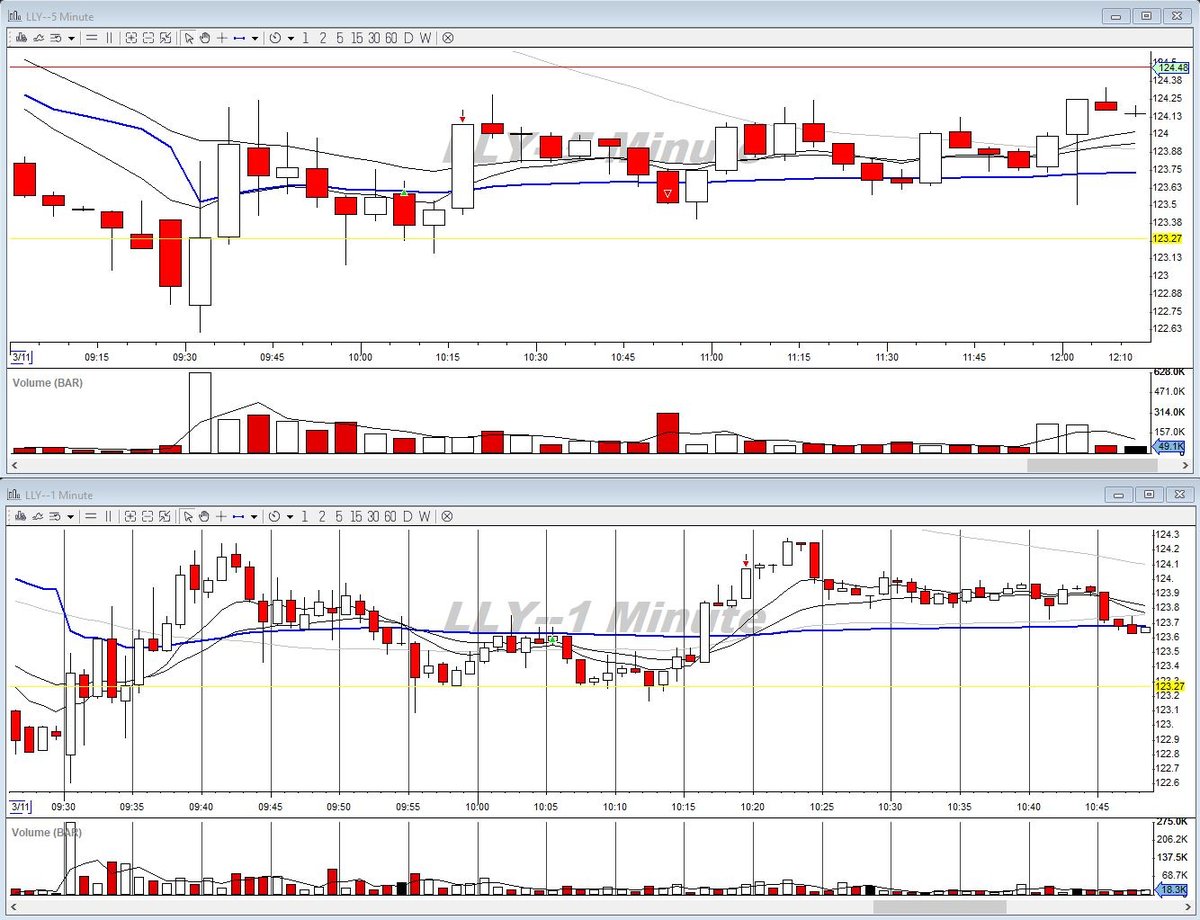Select hand pan tool in 1 Minute toolbar
1200x920 pixels.
(205, 516)
